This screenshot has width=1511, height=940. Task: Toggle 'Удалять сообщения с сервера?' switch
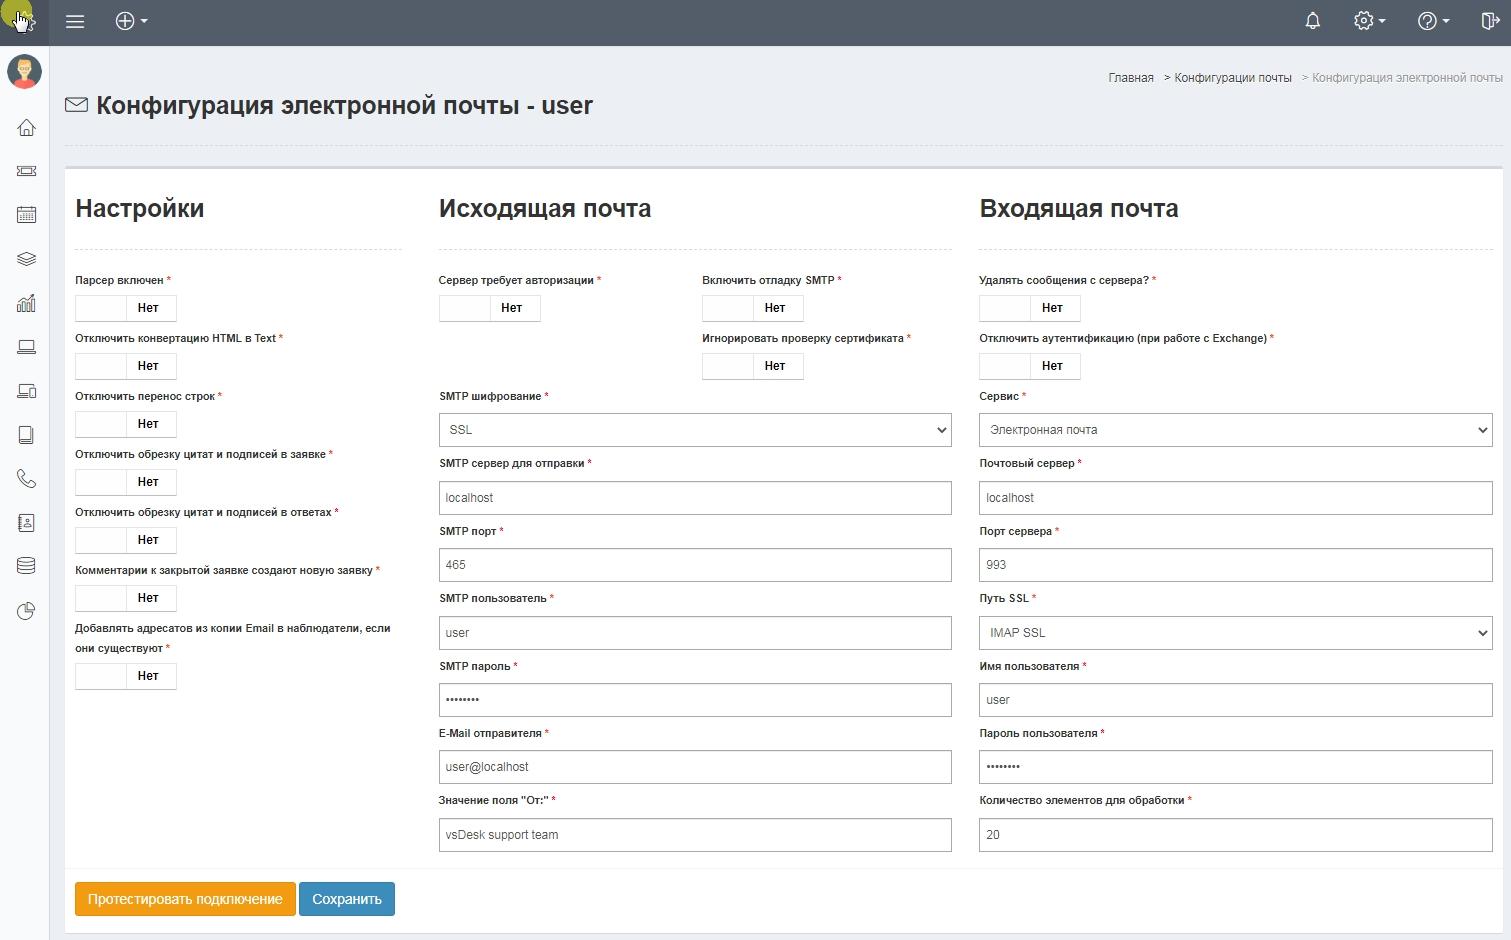click(1029, 308)
